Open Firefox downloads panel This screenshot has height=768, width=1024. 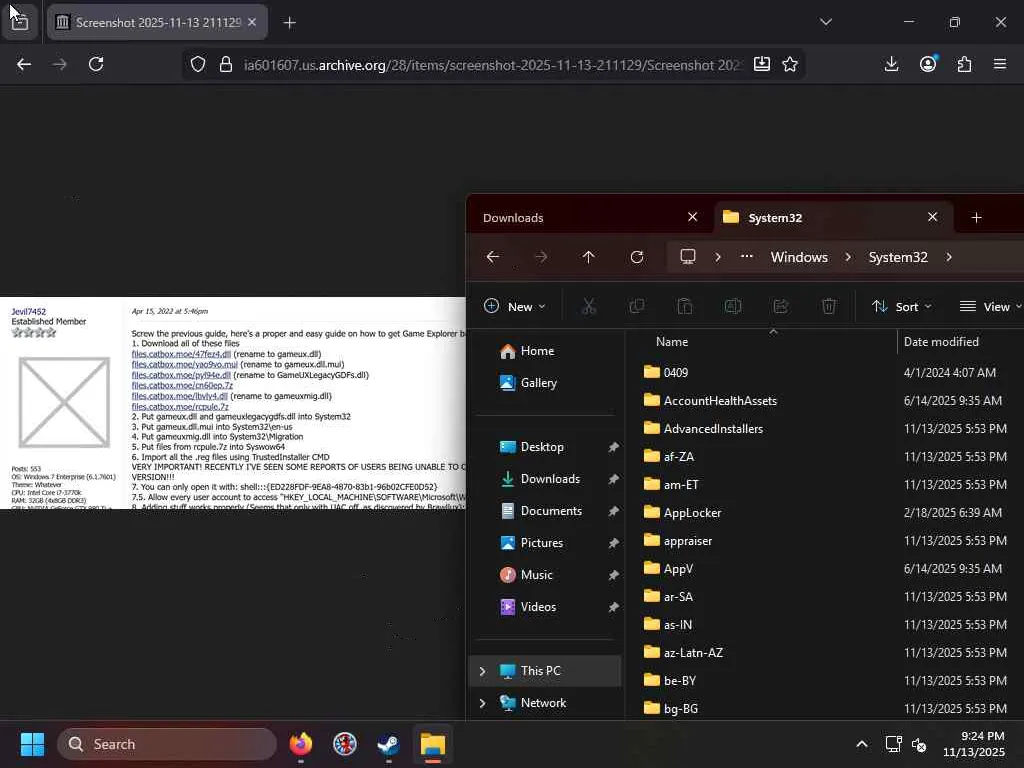coord(891,64)
